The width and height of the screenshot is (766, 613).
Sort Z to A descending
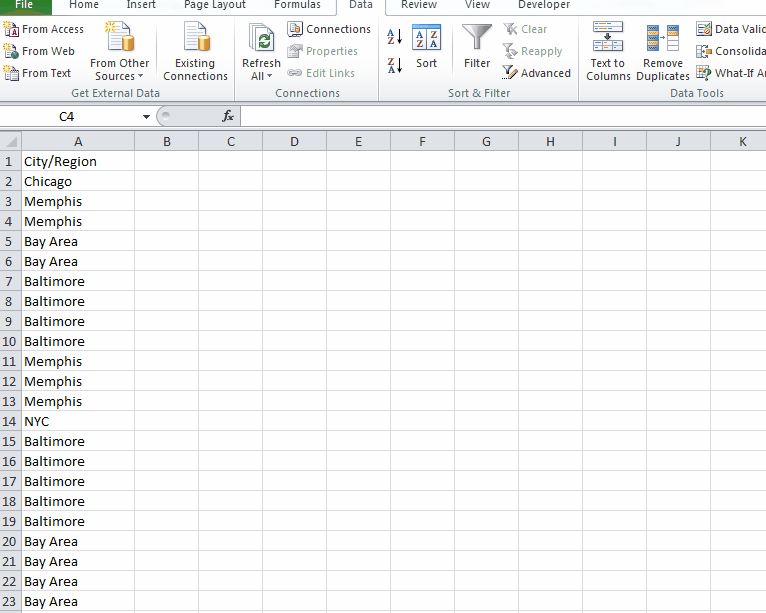point(394,65)
